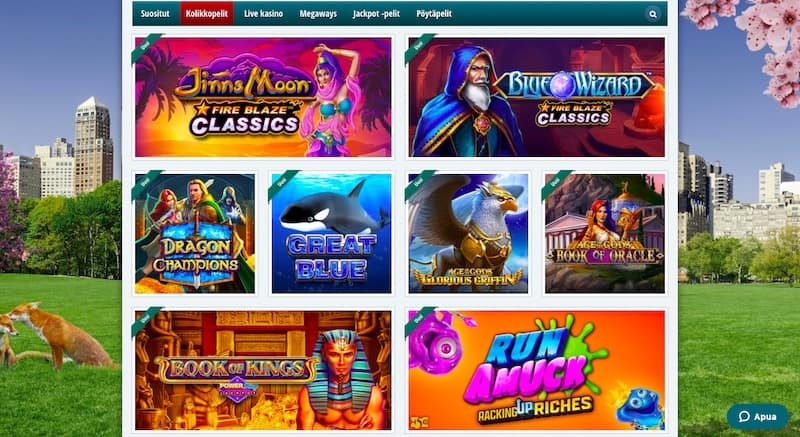800x437 pixels.
Task: Click the green ribbon badge on Jinns Moon
Action: coord(147,49)
